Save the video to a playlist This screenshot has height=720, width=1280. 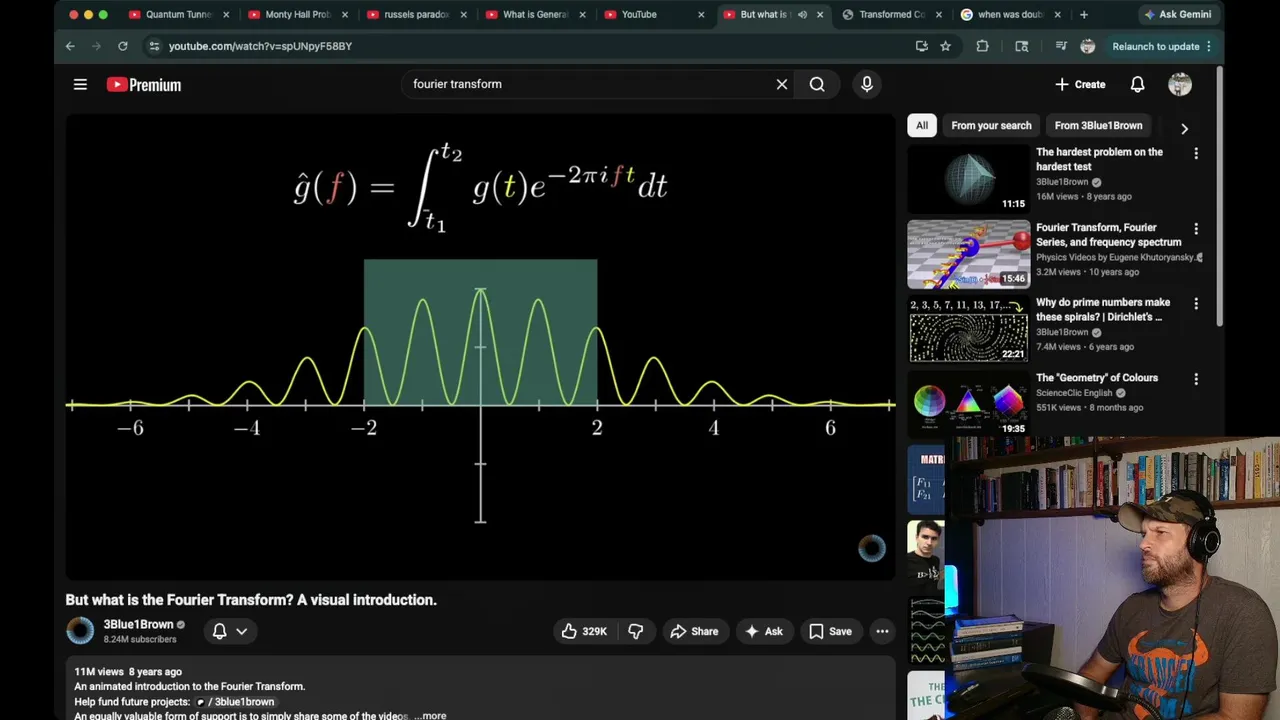click(830, 631)
